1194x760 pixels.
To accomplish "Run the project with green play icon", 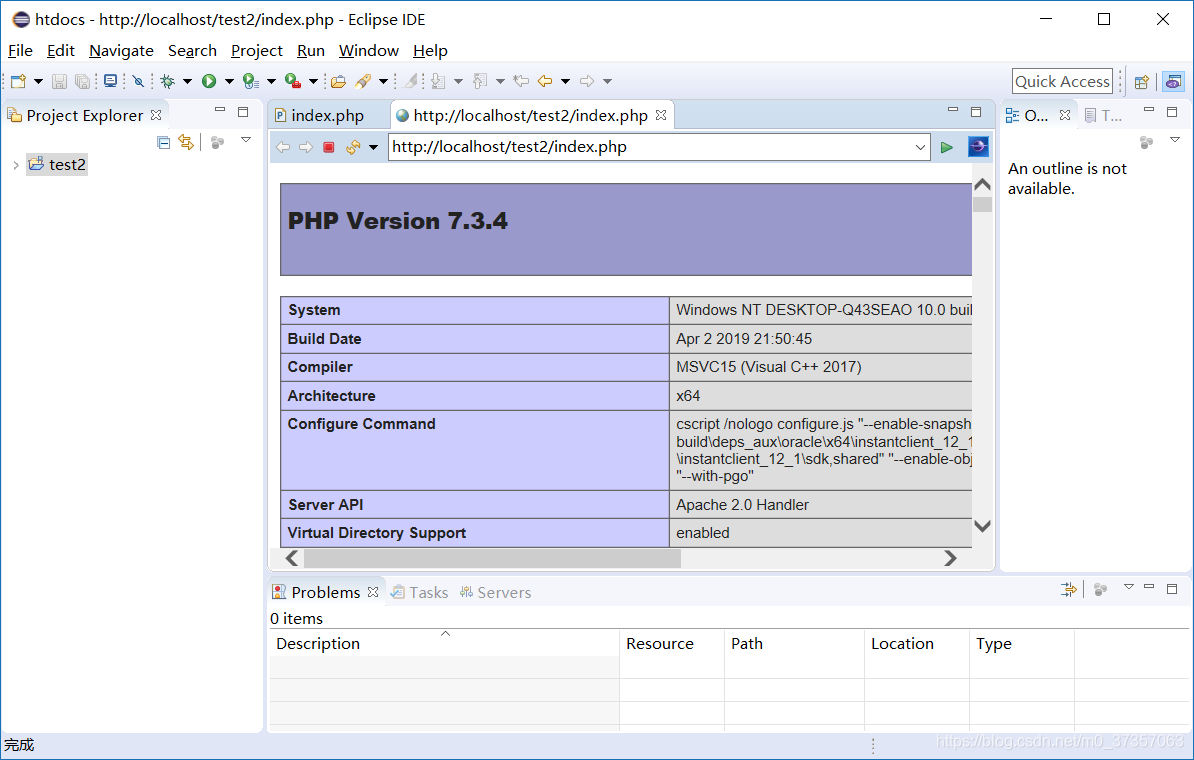I will [x=209, y=81].
